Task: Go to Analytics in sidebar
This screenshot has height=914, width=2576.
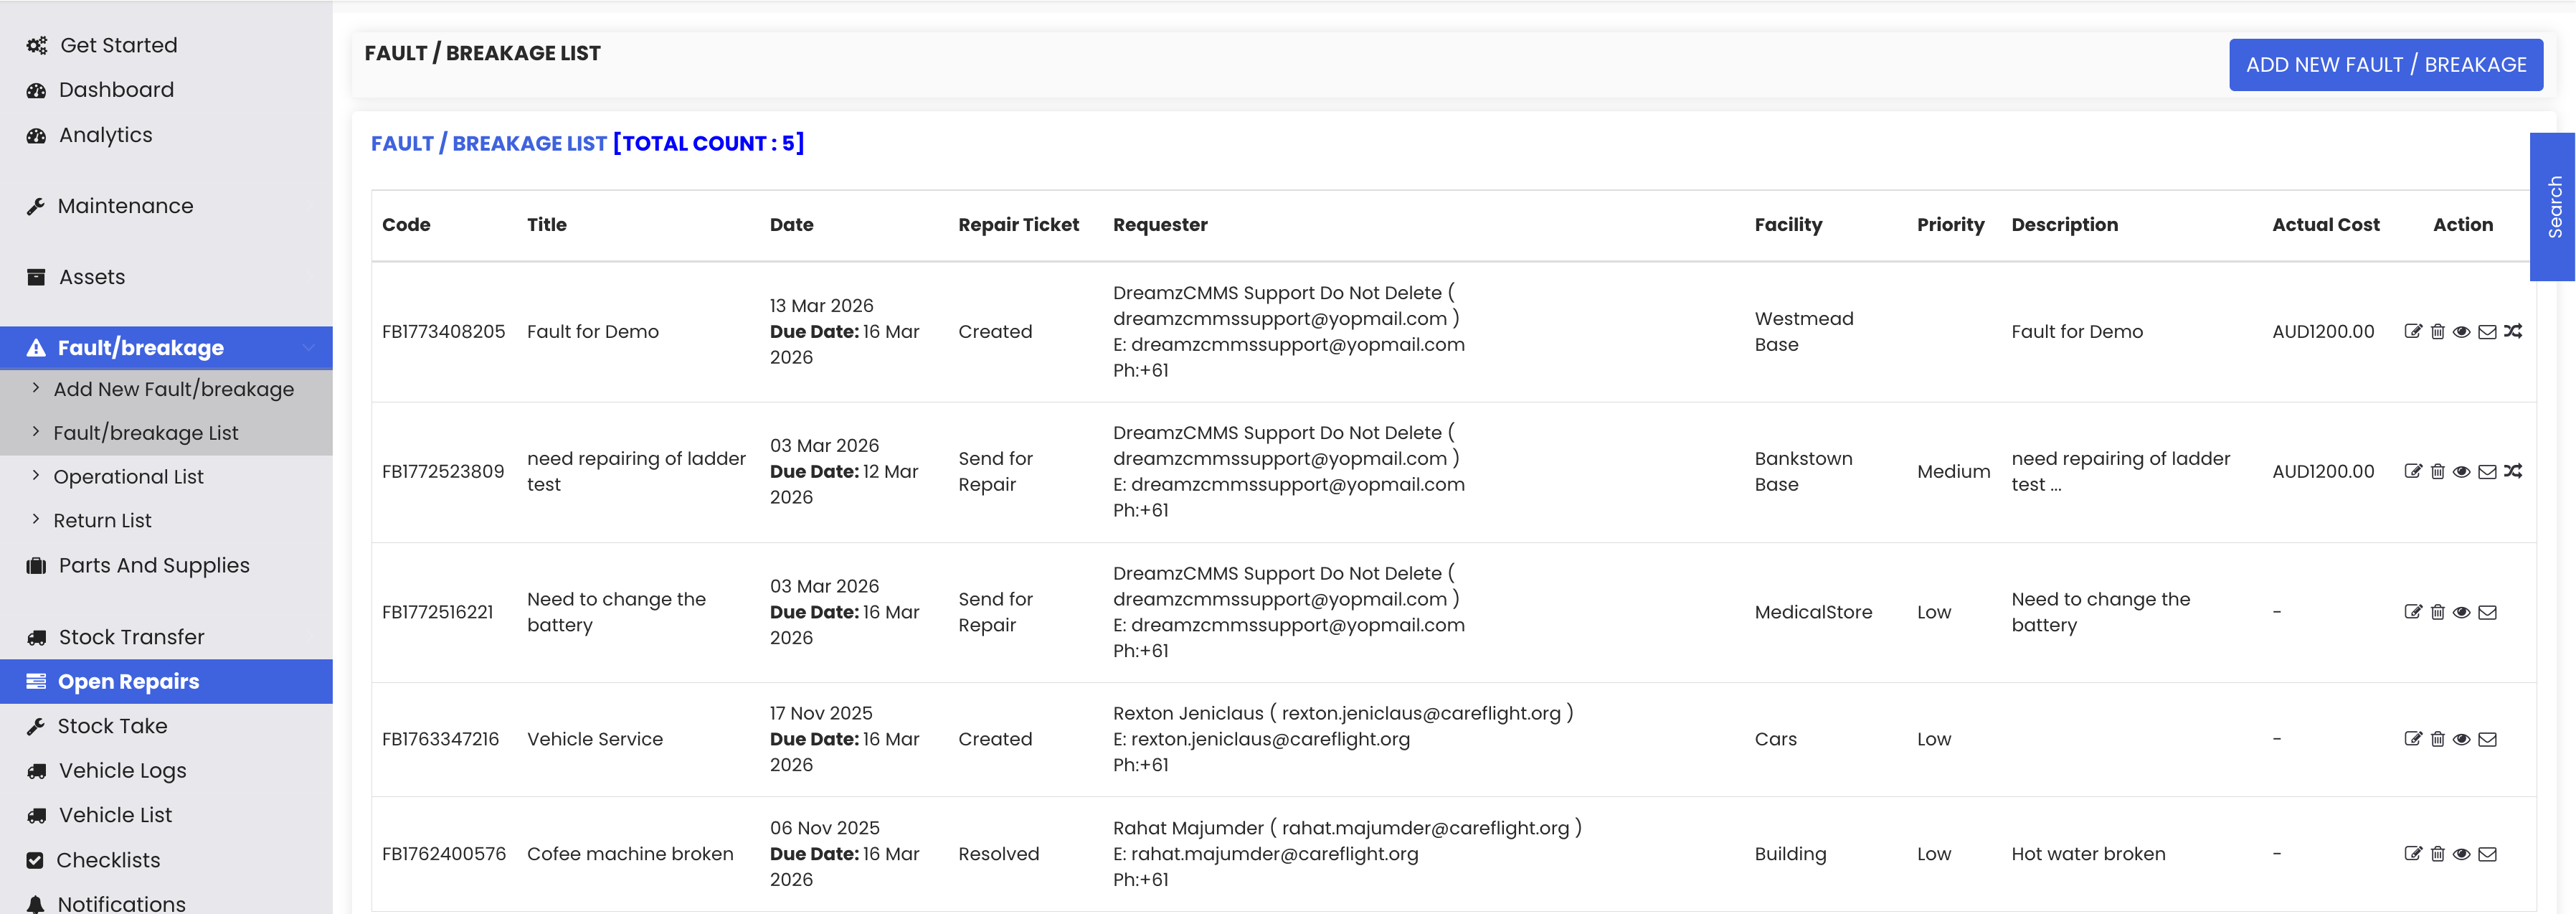Action: (x=105, y=135)
